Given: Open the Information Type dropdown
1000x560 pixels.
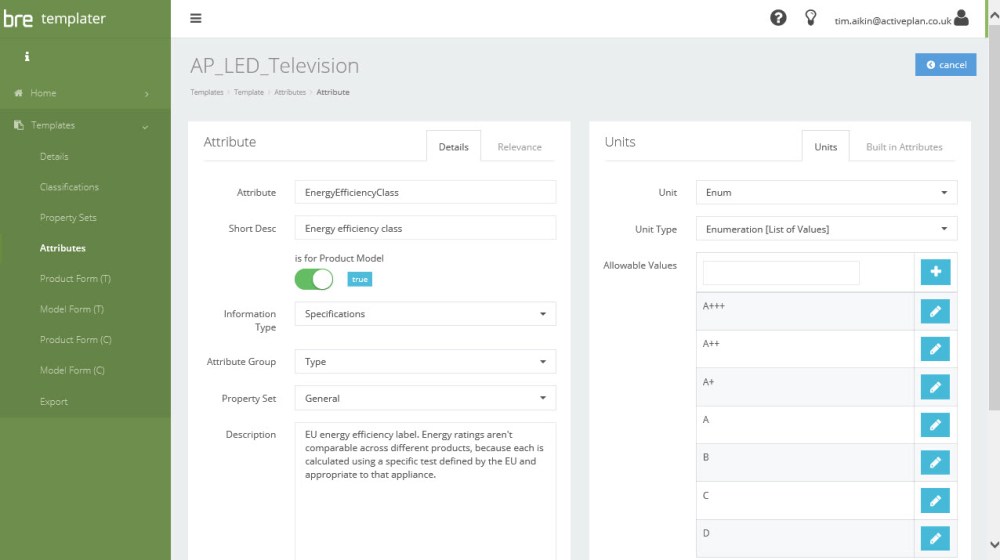Looking at the screenshot, I should click(x=425, y=314).
